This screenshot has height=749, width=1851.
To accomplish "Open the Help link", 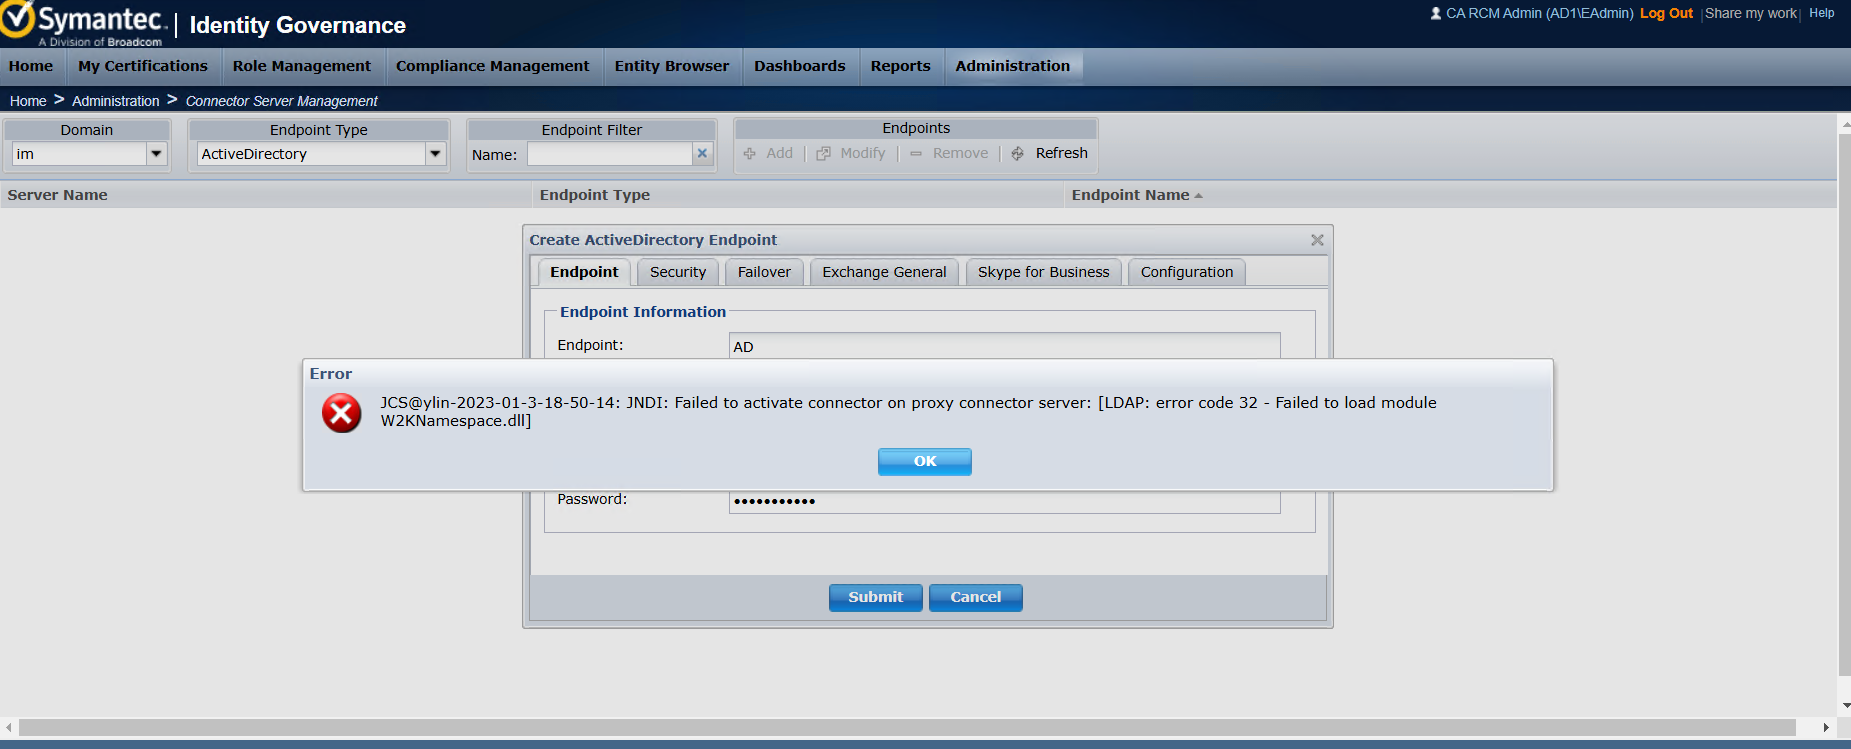I will [1822, 13].
